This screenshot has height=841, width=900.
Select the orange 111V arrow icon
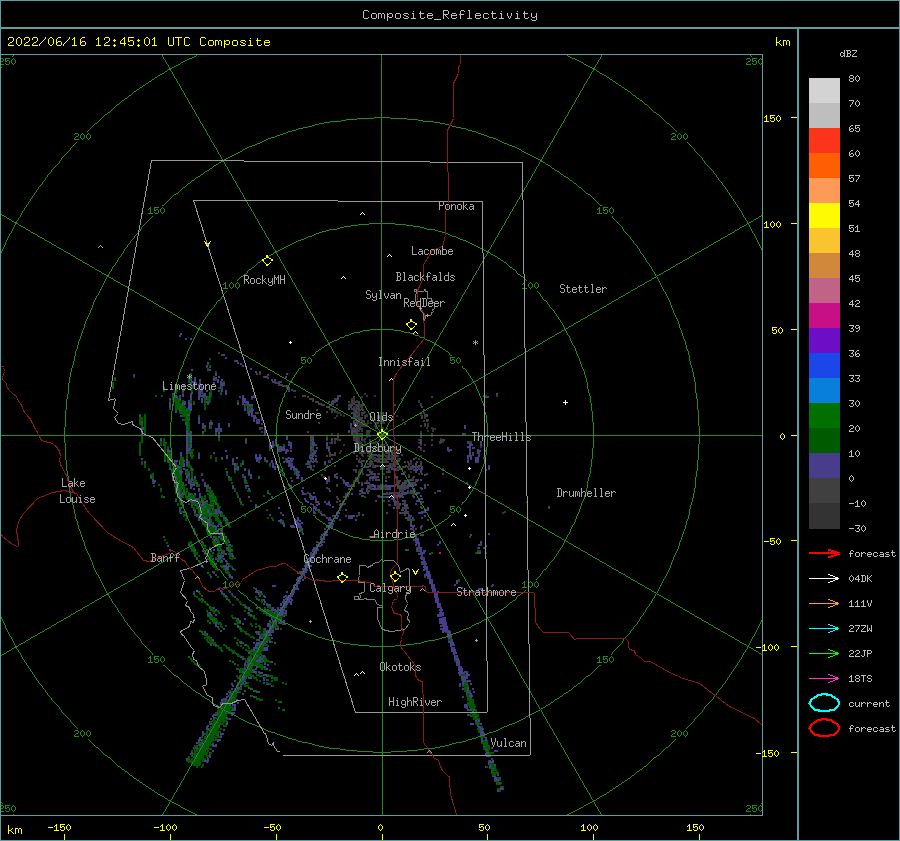click(x=824, y=603)
